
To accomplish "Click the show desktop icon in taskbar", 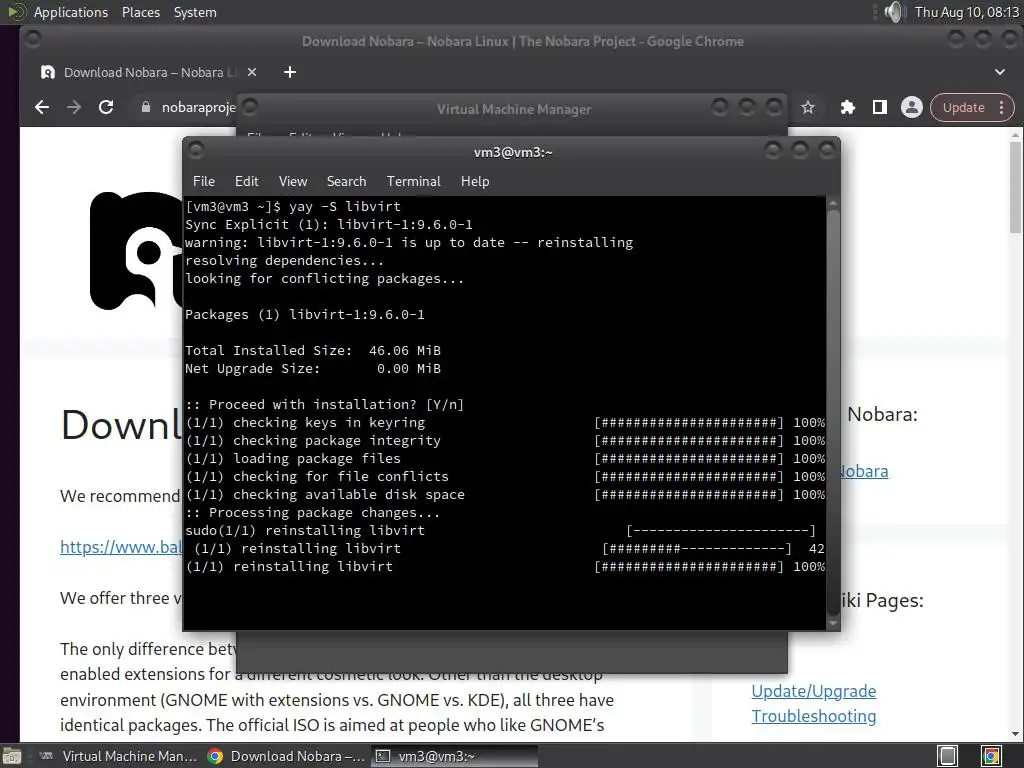I will pos(11,756).
